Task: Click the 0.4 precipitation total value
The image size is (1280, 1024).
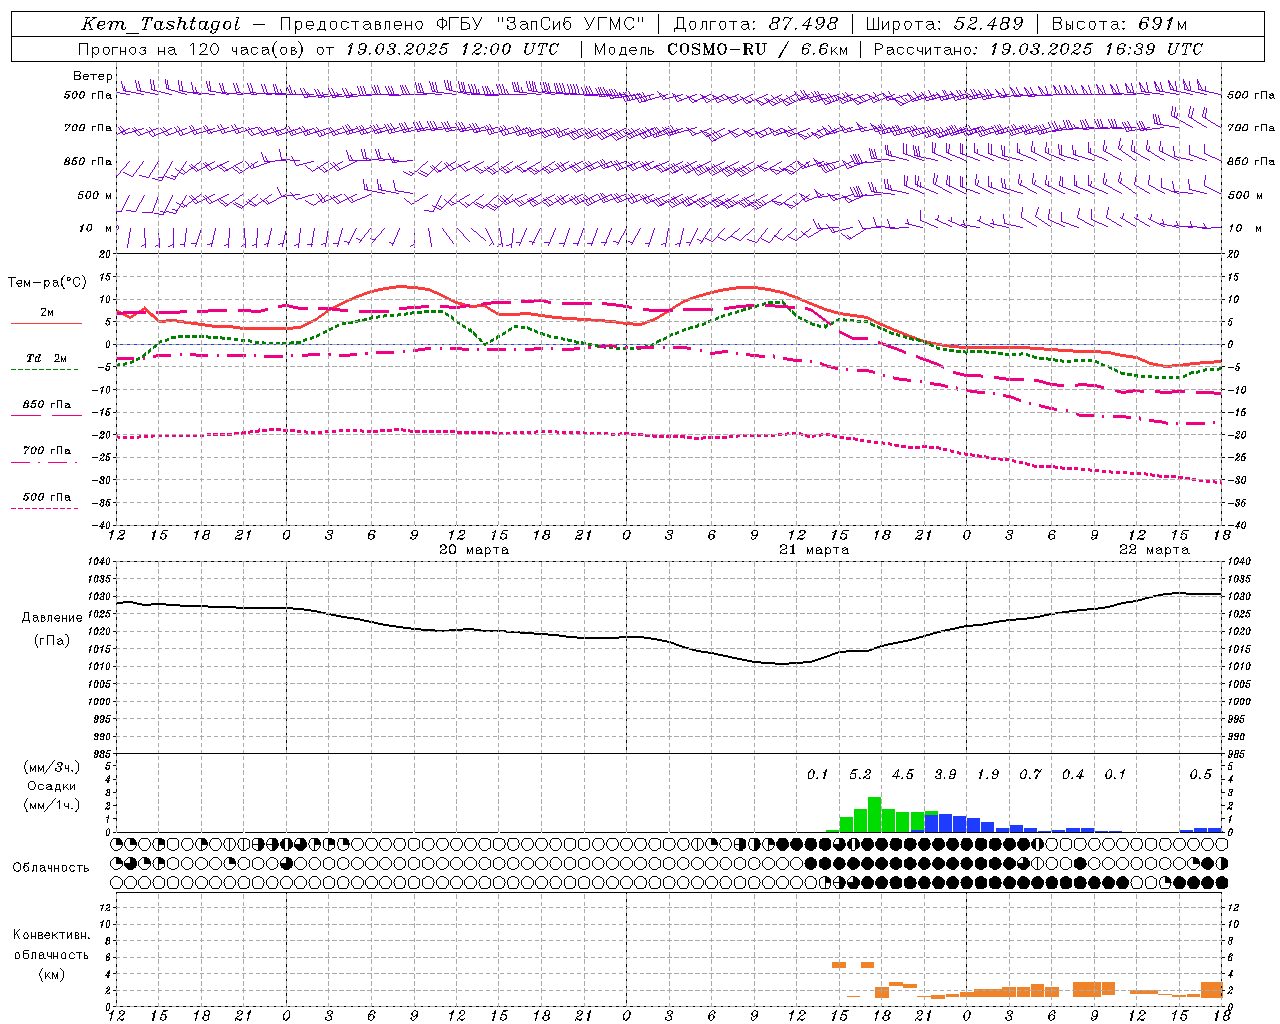Action: (x=1073, y=775)
